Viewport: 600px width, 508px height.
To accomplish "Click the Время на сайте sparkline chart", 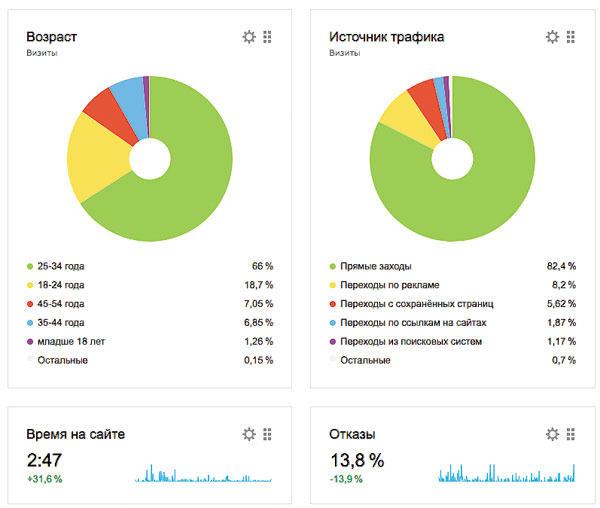I will [203, 473].
